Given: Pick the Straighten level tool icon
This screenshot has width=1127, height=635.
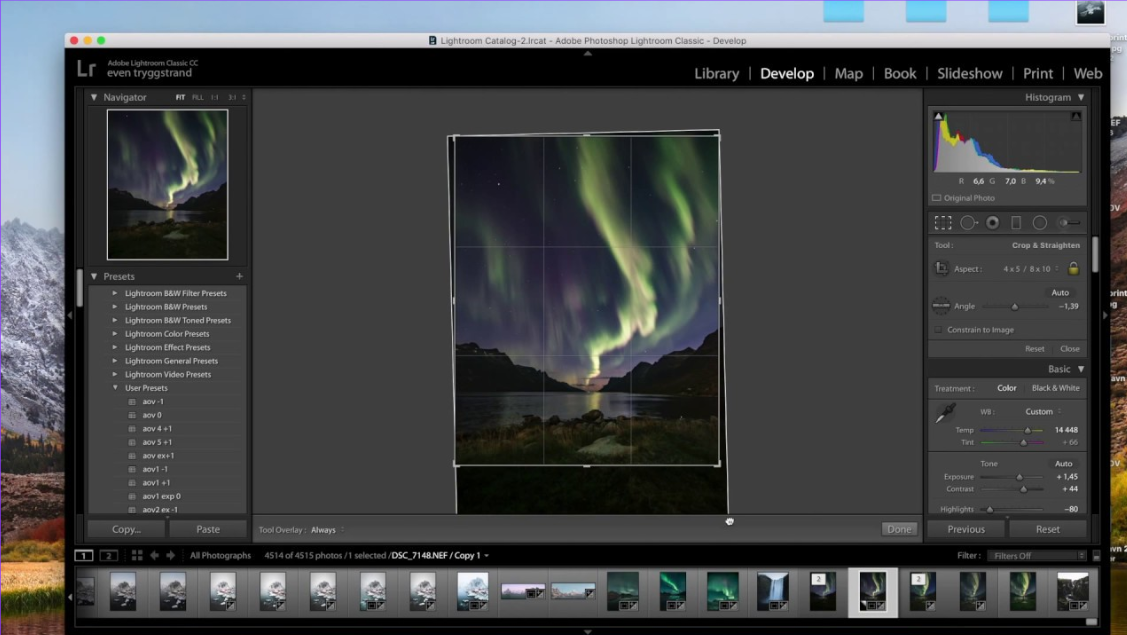Looking at the screenshot, I should pos(941,306).
